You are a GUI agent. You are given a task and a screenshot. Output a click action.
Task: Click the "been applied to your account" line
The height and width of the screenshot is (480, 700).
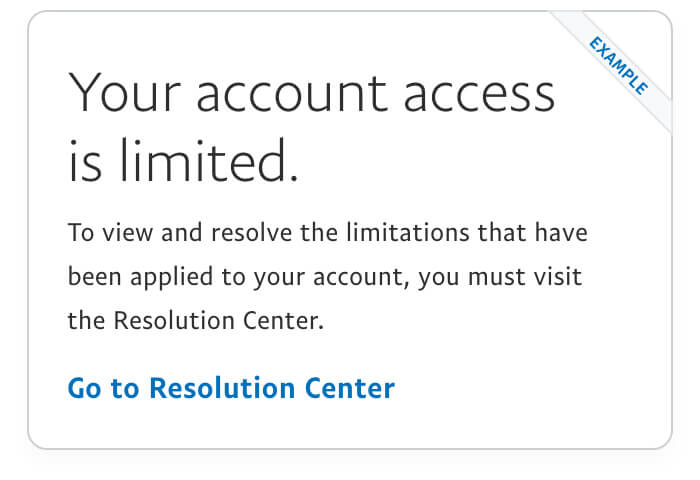[x=324, y=277]
